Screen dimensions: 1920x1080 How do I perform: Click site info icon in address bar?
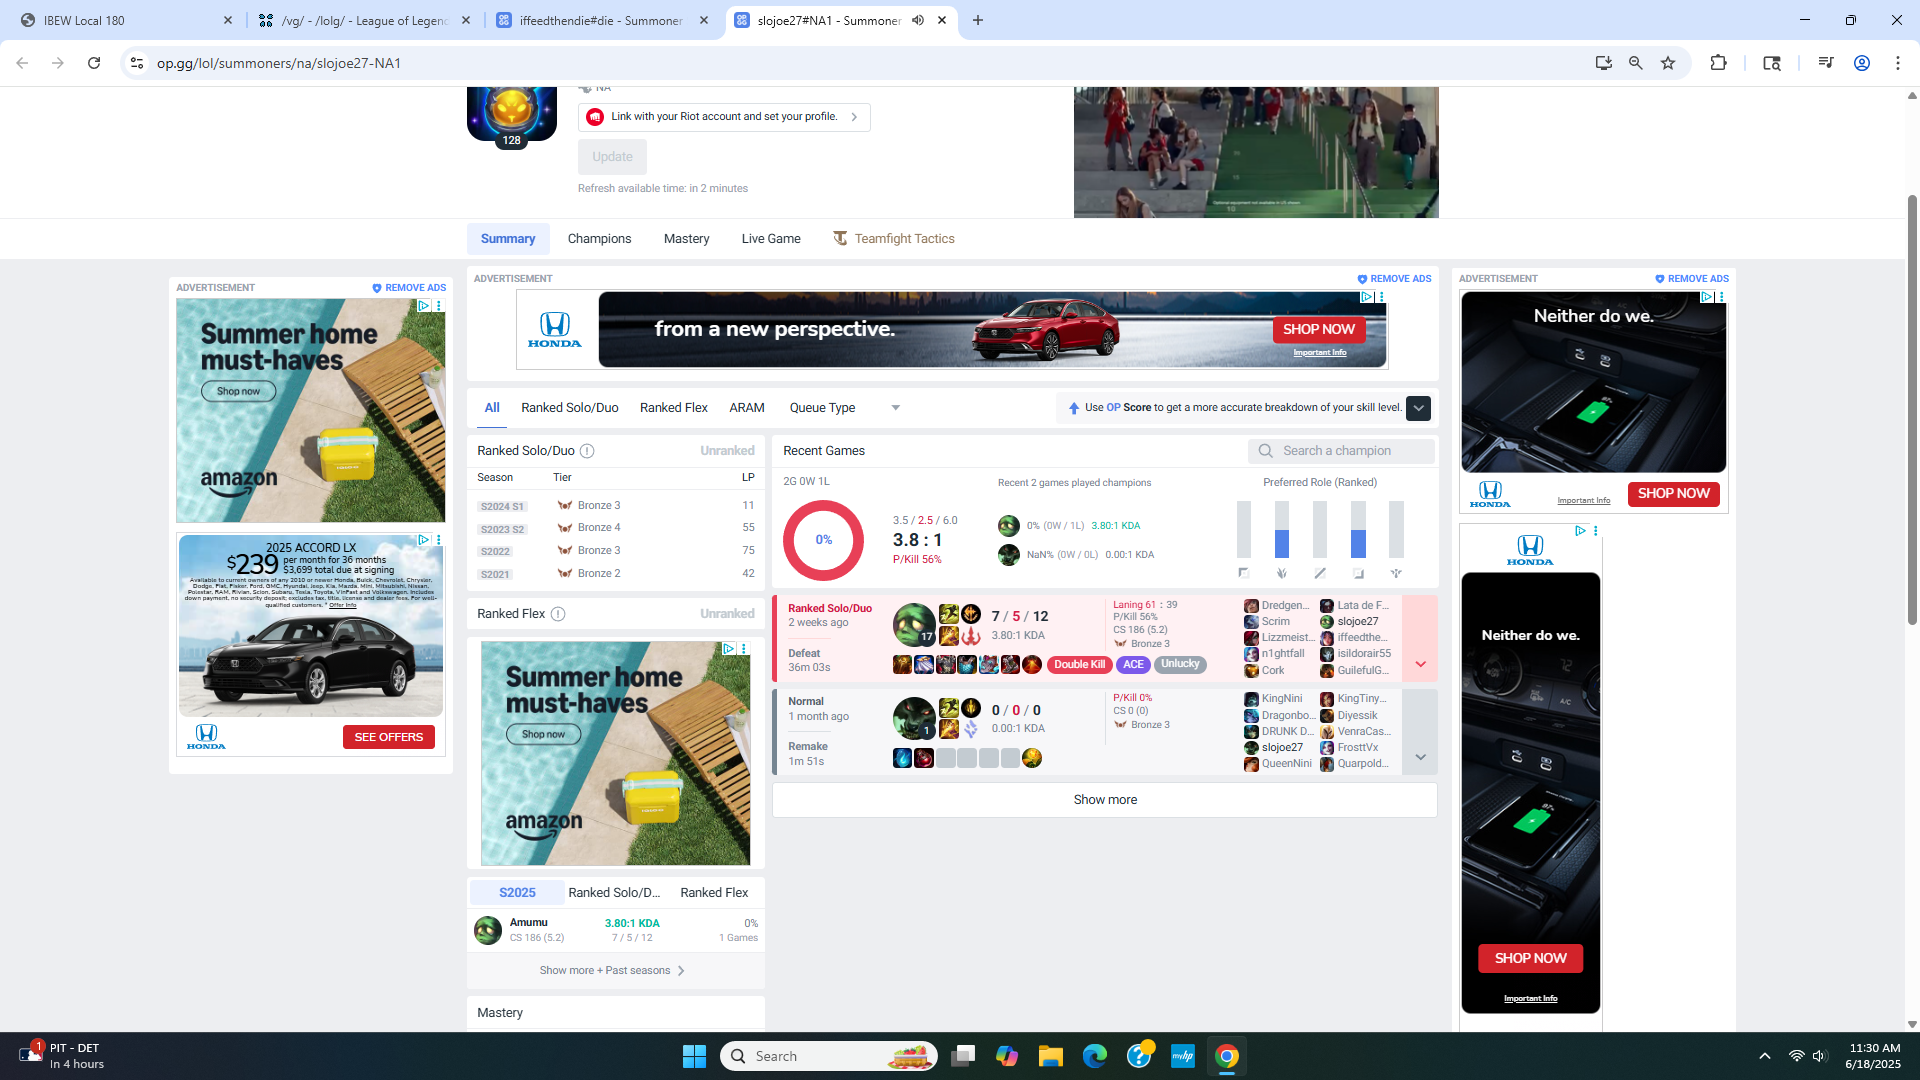coord(137,63)
